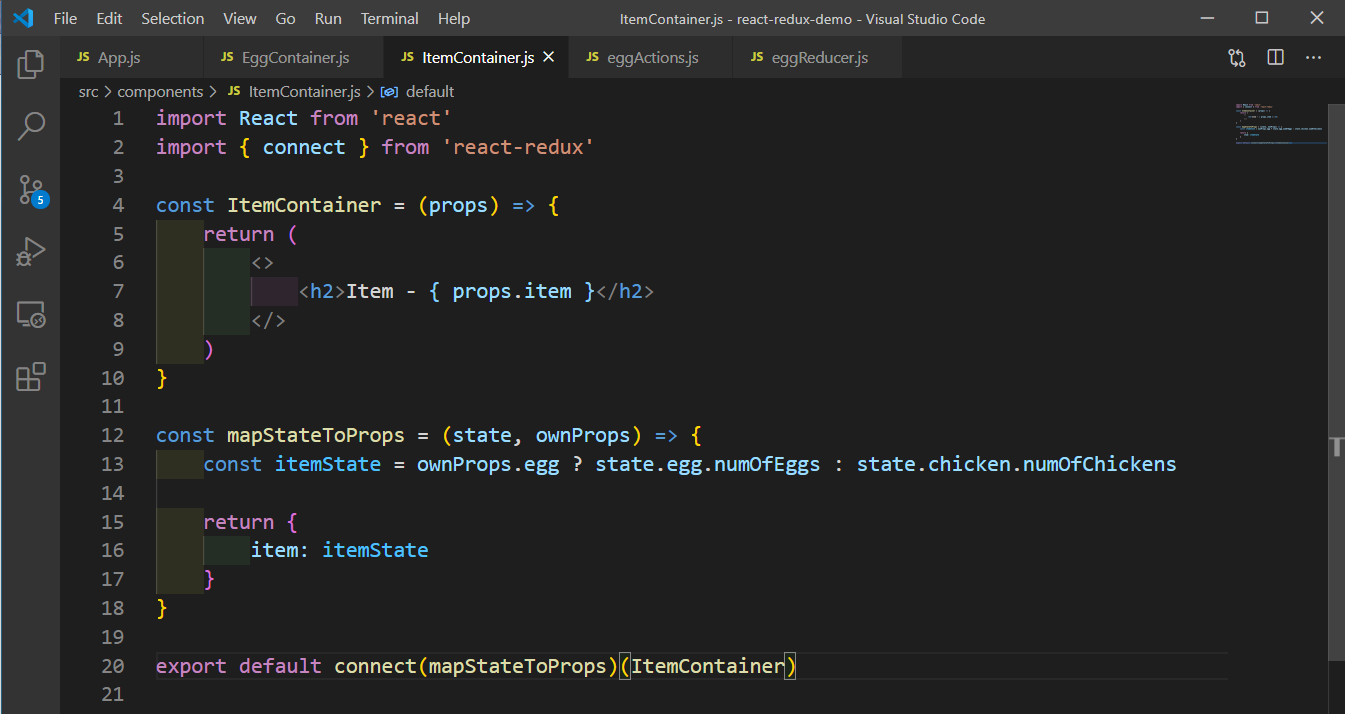Image resolution: width=1345 pixels, height=714 pixels.
Task: Click 'mapStateToProps' declaration on line 12
Action: pos(316,435)
